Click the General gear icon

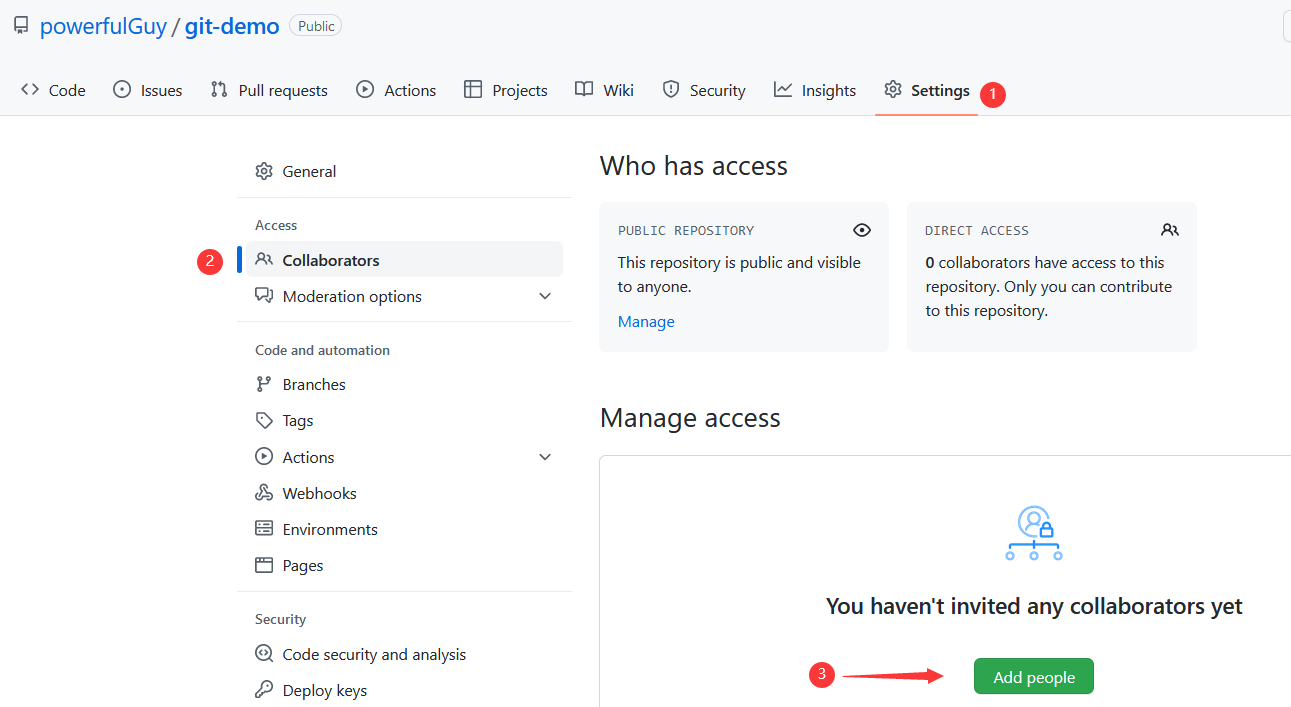[x=264, y=171]
